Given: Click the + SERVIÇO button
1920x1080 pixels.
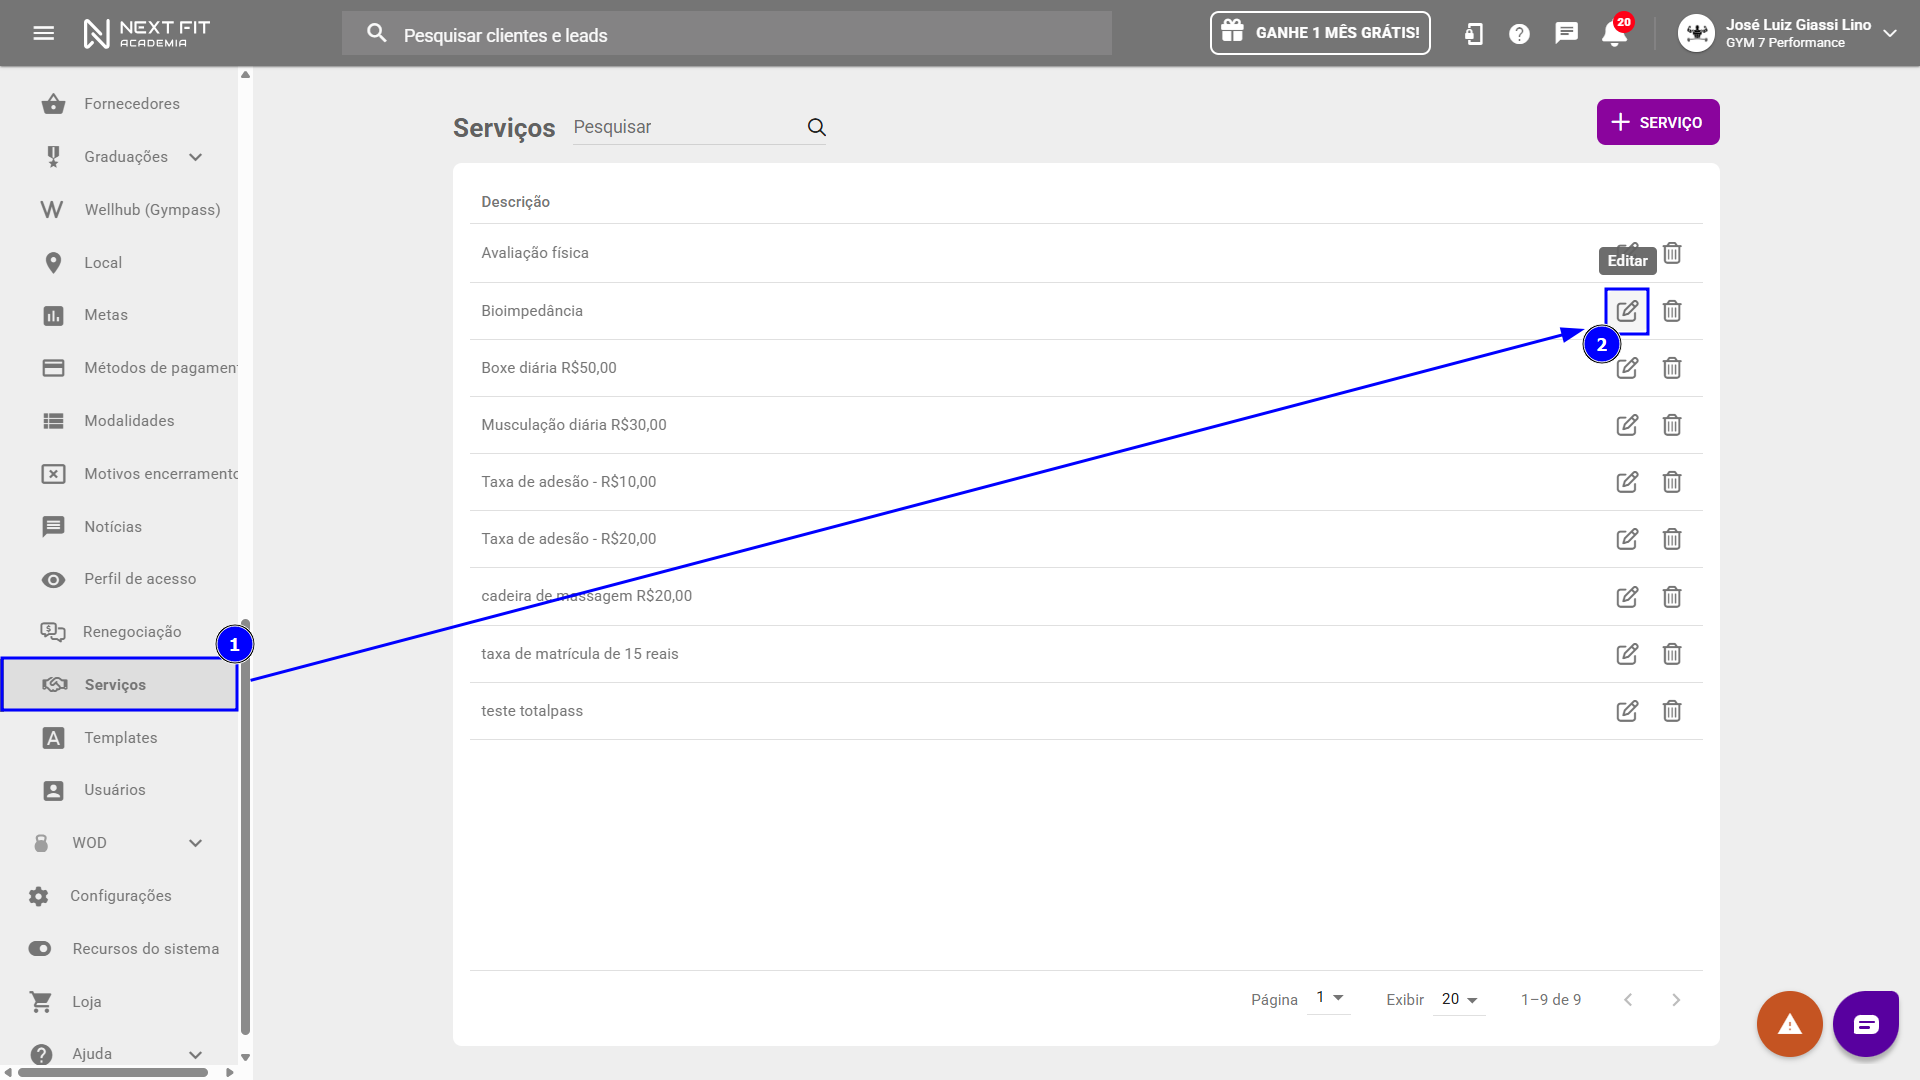Looking at the screenshot, I should (1657, 122).
